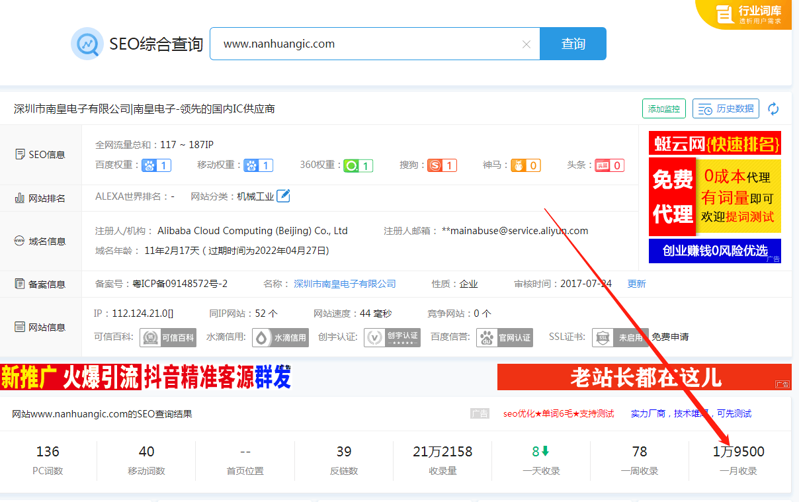Click the 创宇认证 badge
This screenshot has height=502, width=799.
tap(392, 337)
